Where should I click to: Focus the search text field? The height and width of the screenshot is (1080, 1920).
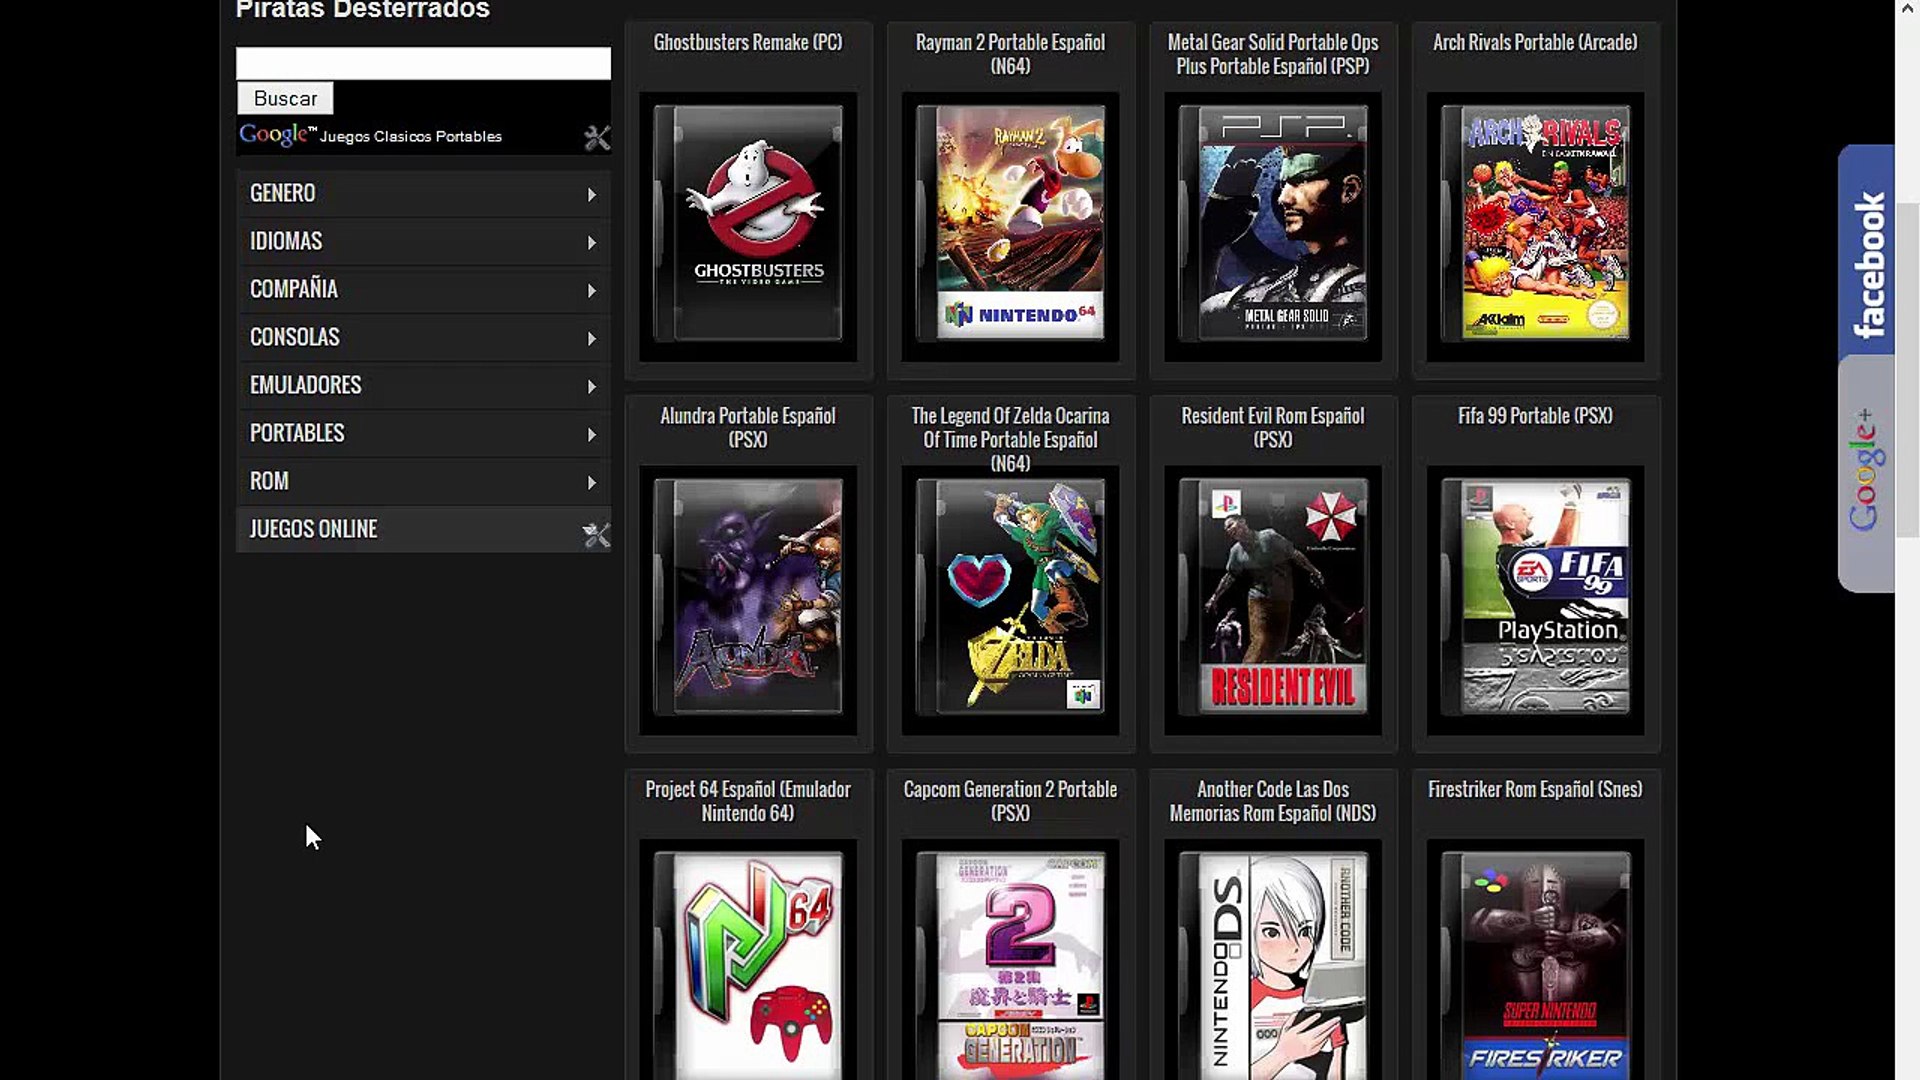pos(423,63)
